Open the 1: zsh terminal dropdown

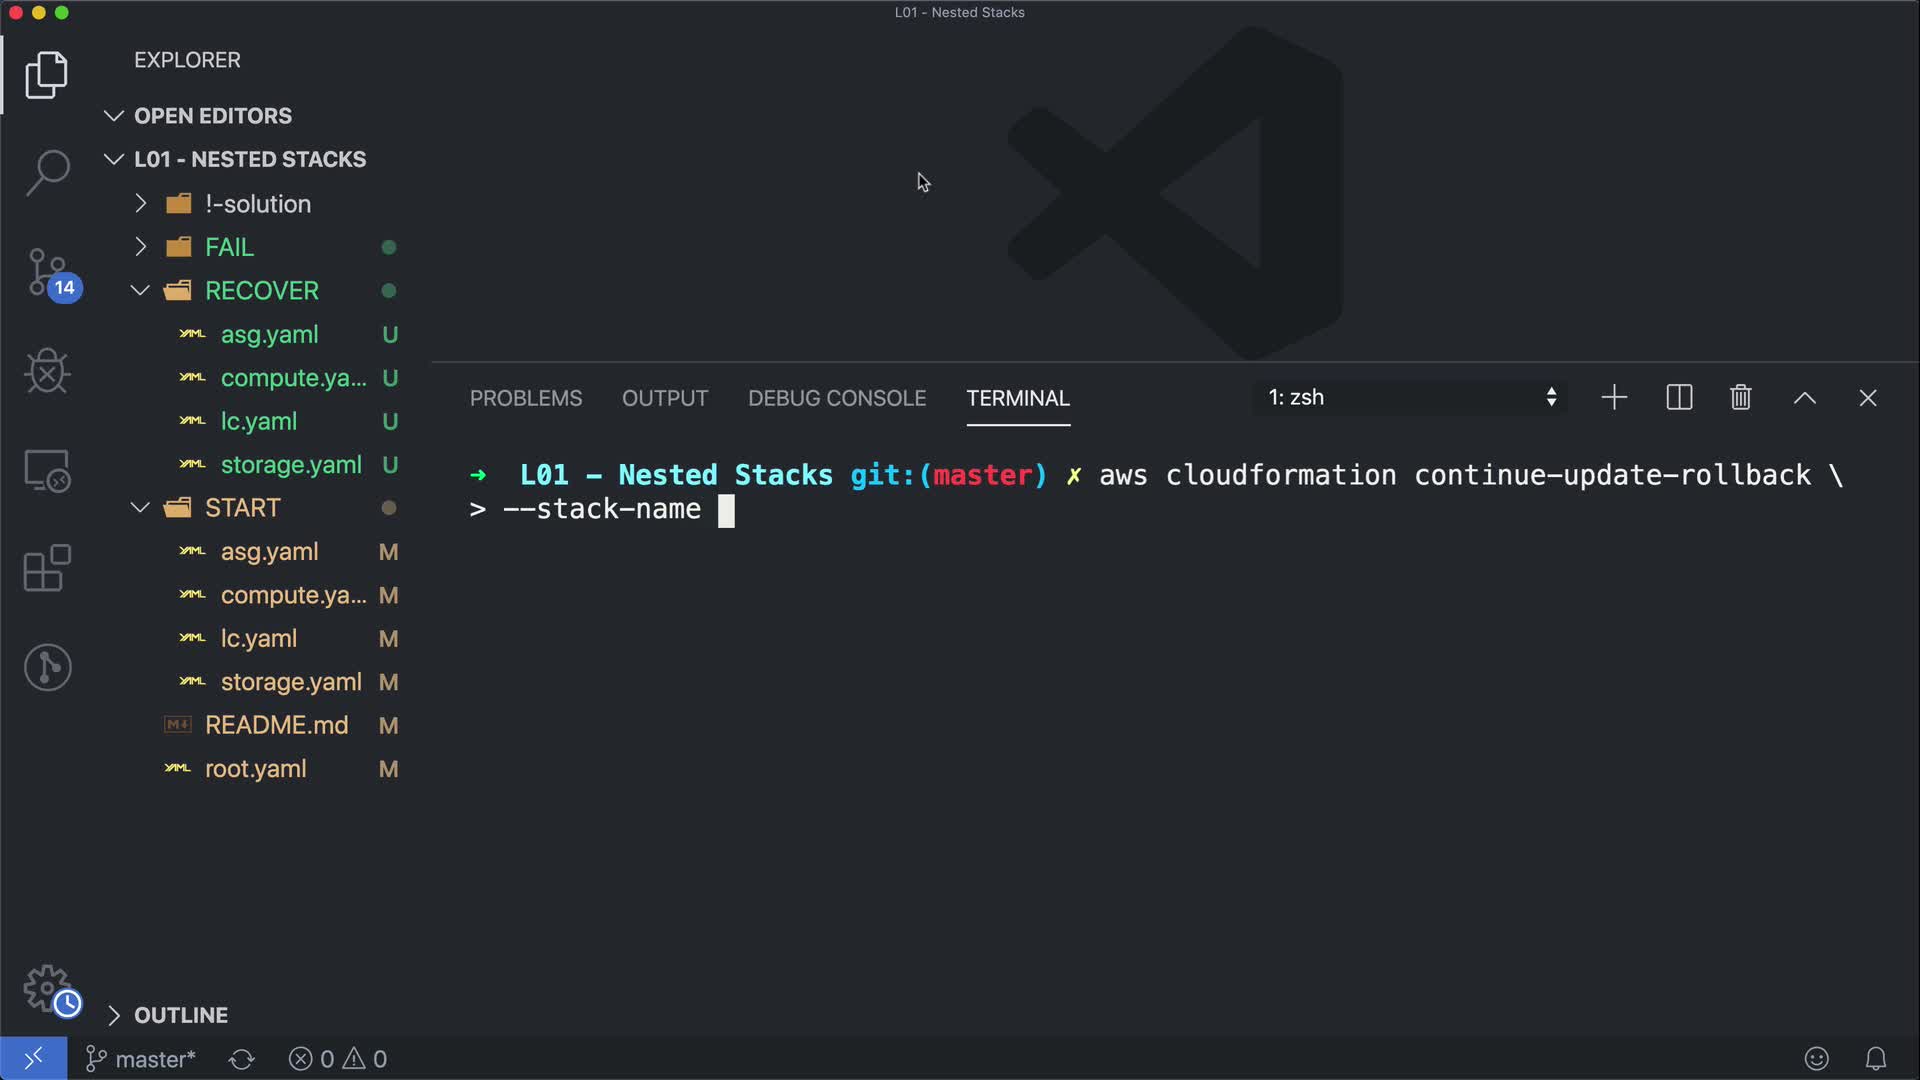[x=1410, y=398]
